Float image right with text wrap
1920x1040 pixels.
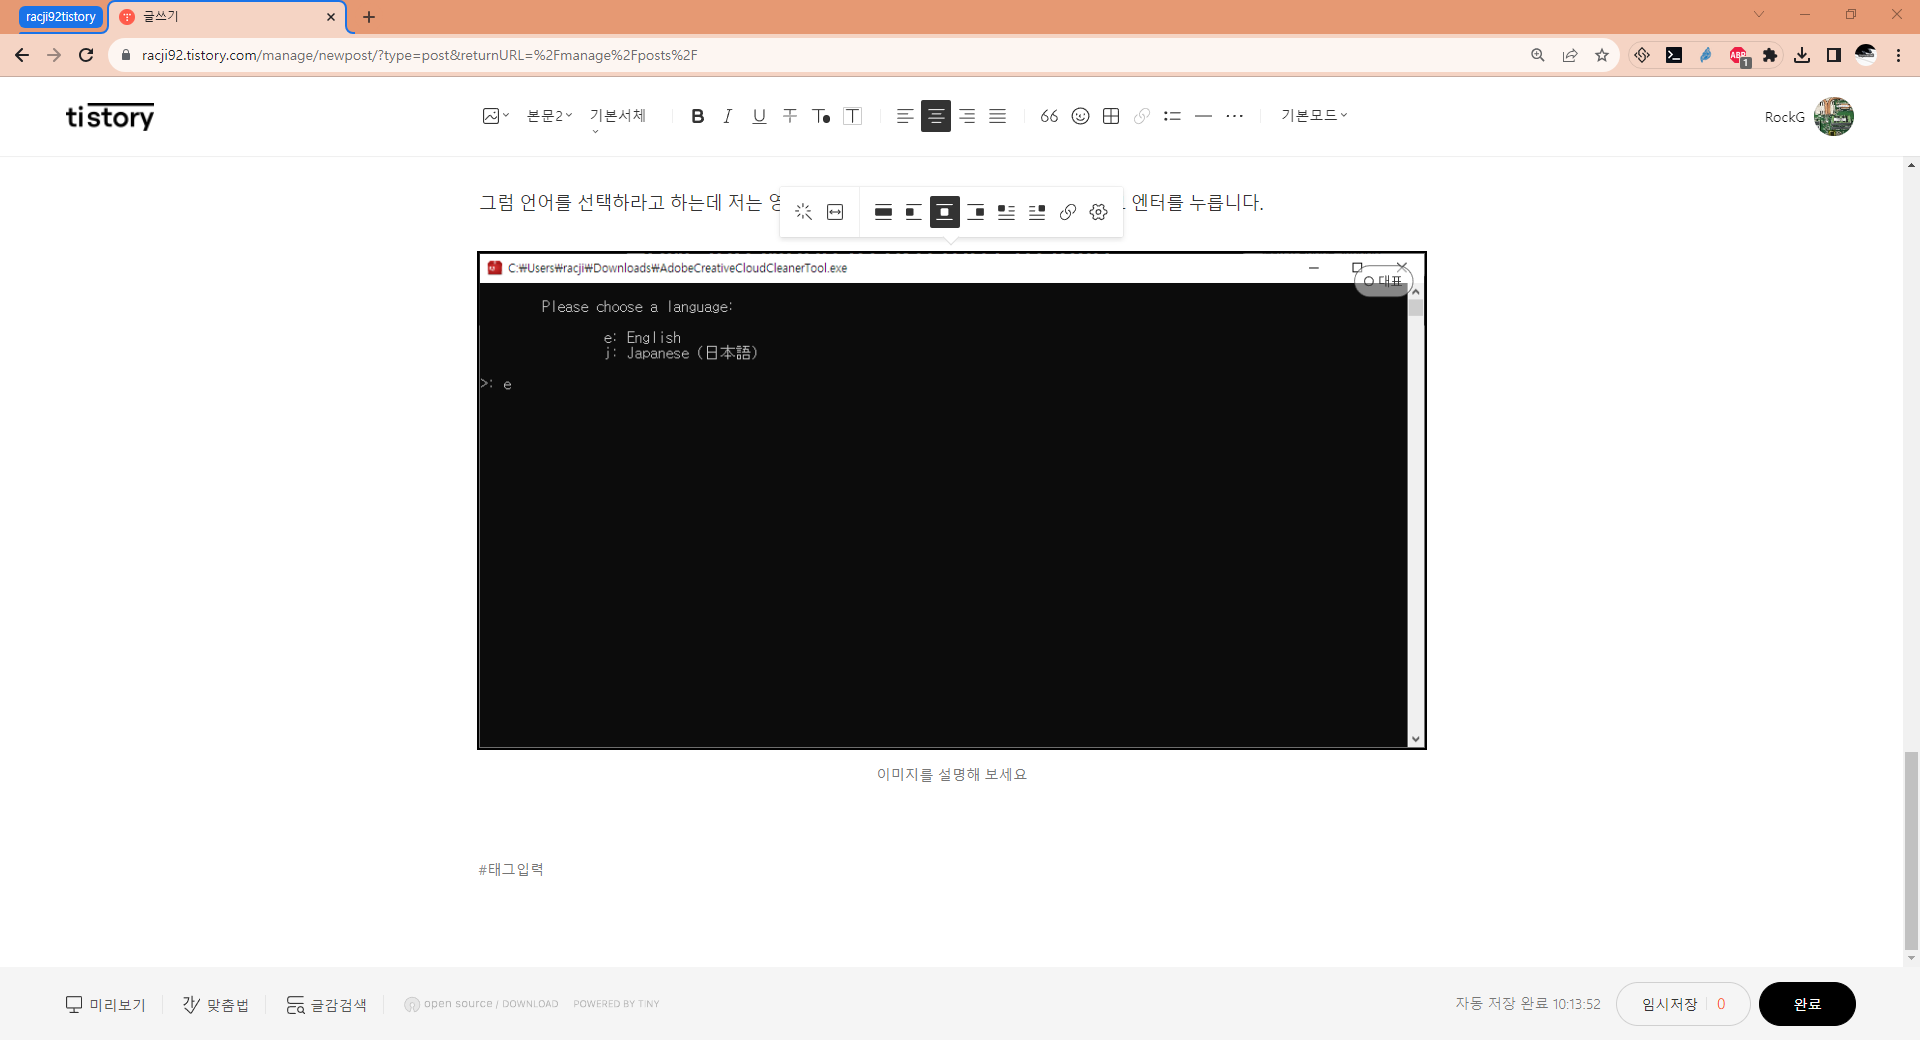1037,212
